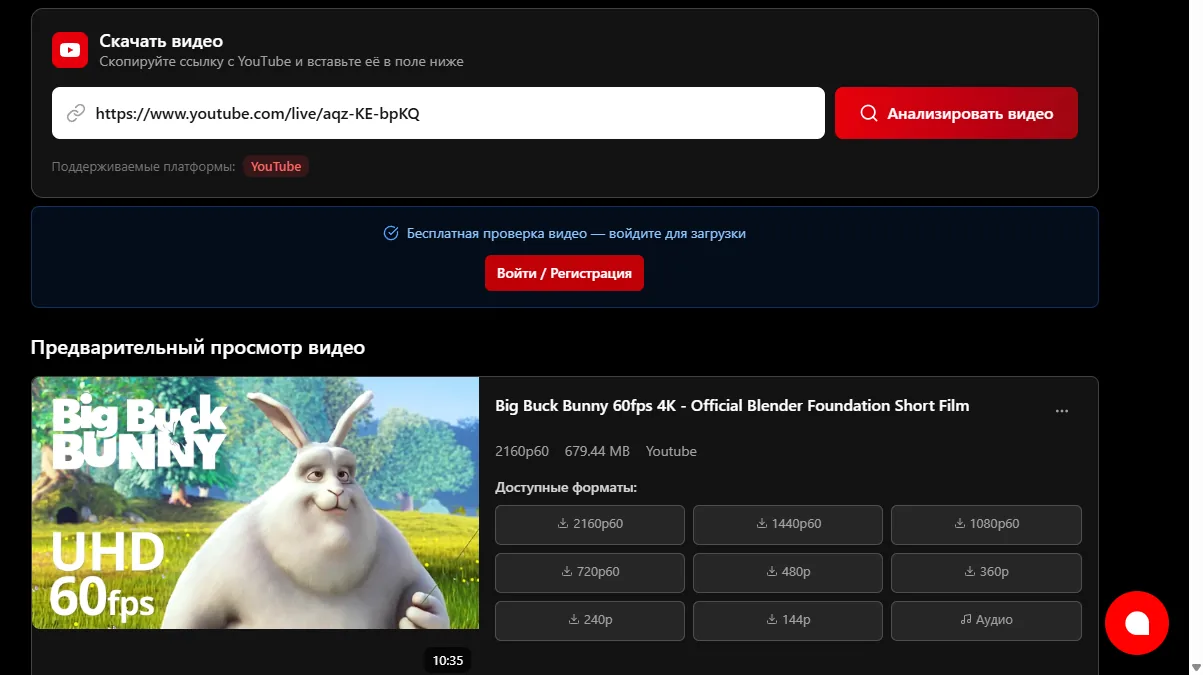The width and height of the screenshot is (1203, 675).
Task: Open the red chat support bubble
Action: click(1137, 623)
